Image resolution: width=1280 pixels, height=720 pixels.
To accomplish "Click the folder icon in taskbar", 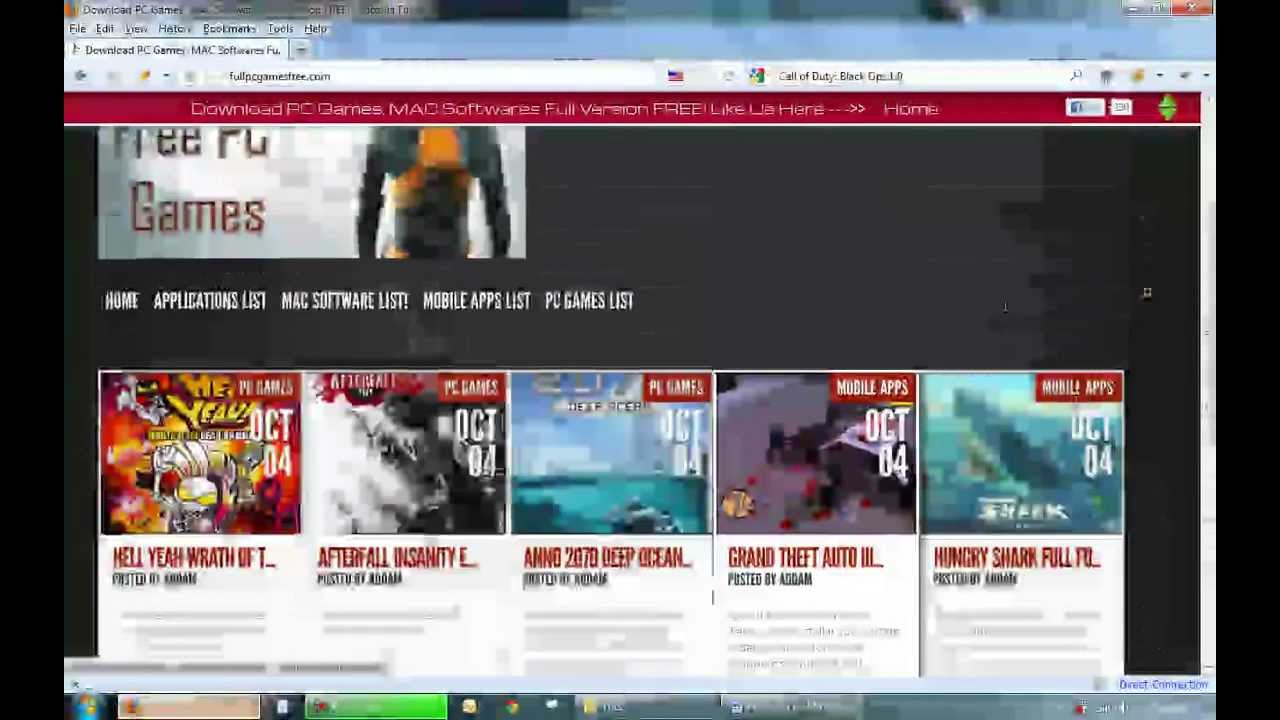I will (591, 708).
